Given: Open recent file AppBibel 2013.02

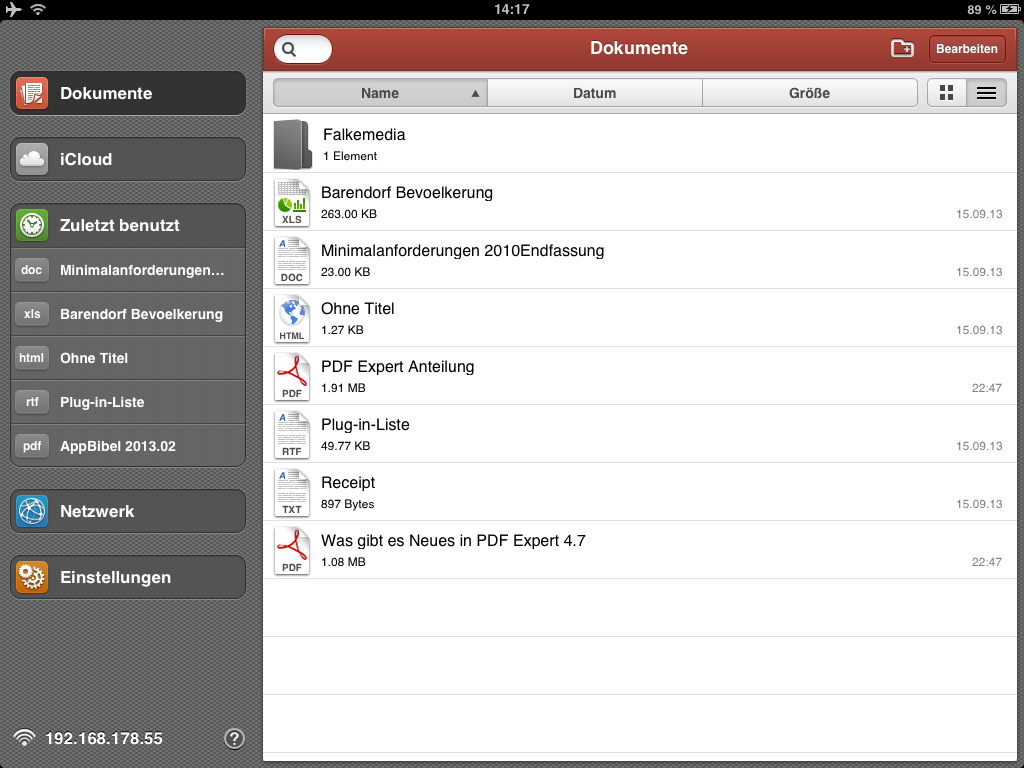Looking at the screenshot, I should pyautogui.click(x=128, y=446).
